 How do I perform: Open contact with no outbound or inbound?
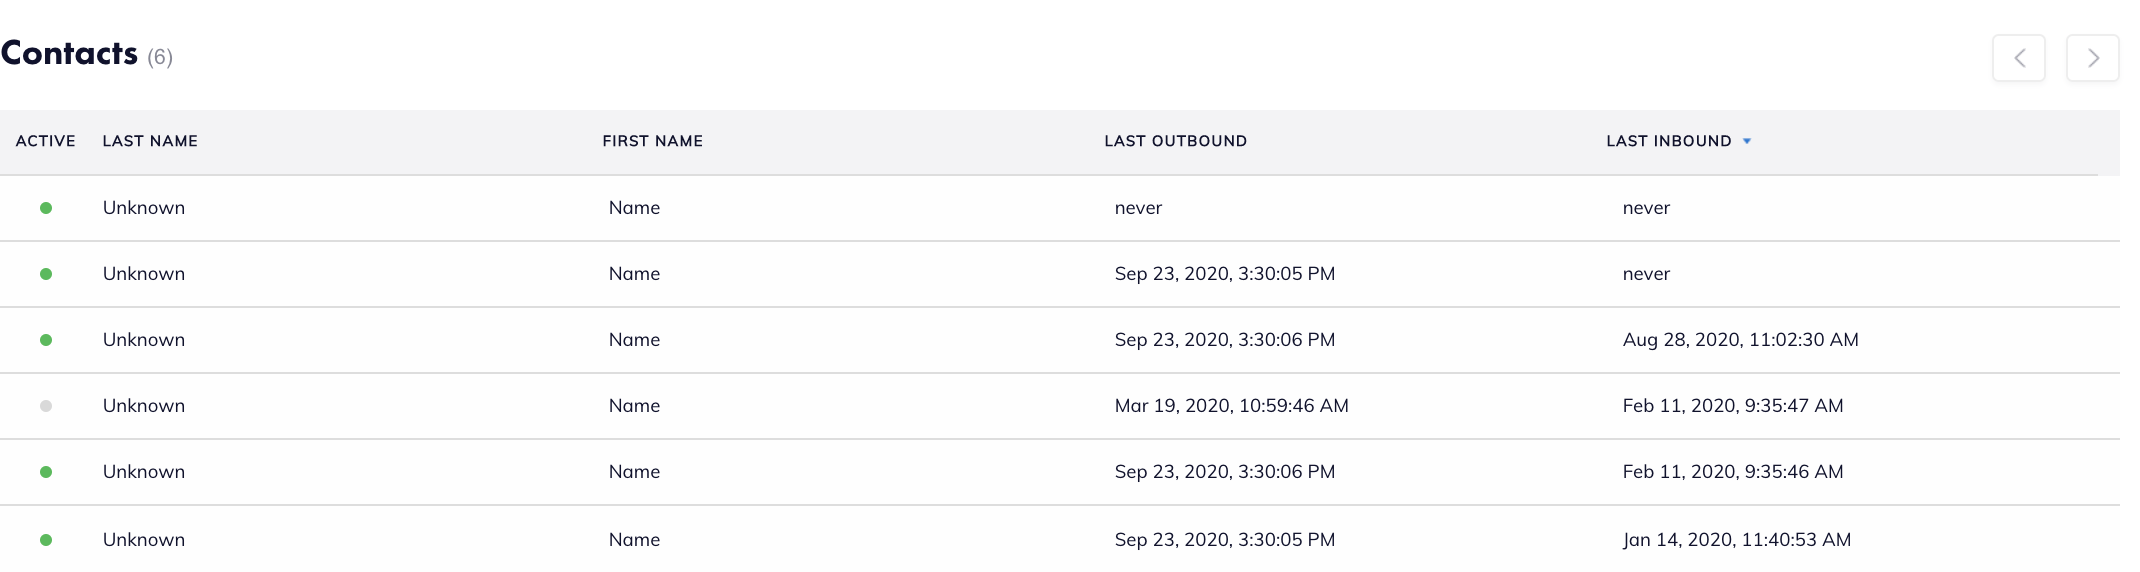[144, 208]
